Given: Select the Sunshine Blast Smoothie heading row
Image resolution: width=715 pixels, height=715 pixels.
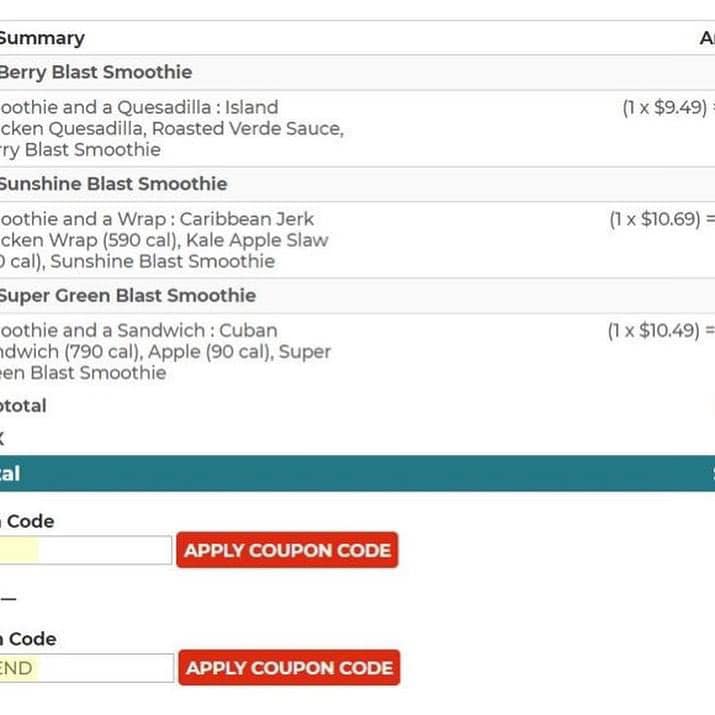Looking at the screenshot, I should 113,184.
